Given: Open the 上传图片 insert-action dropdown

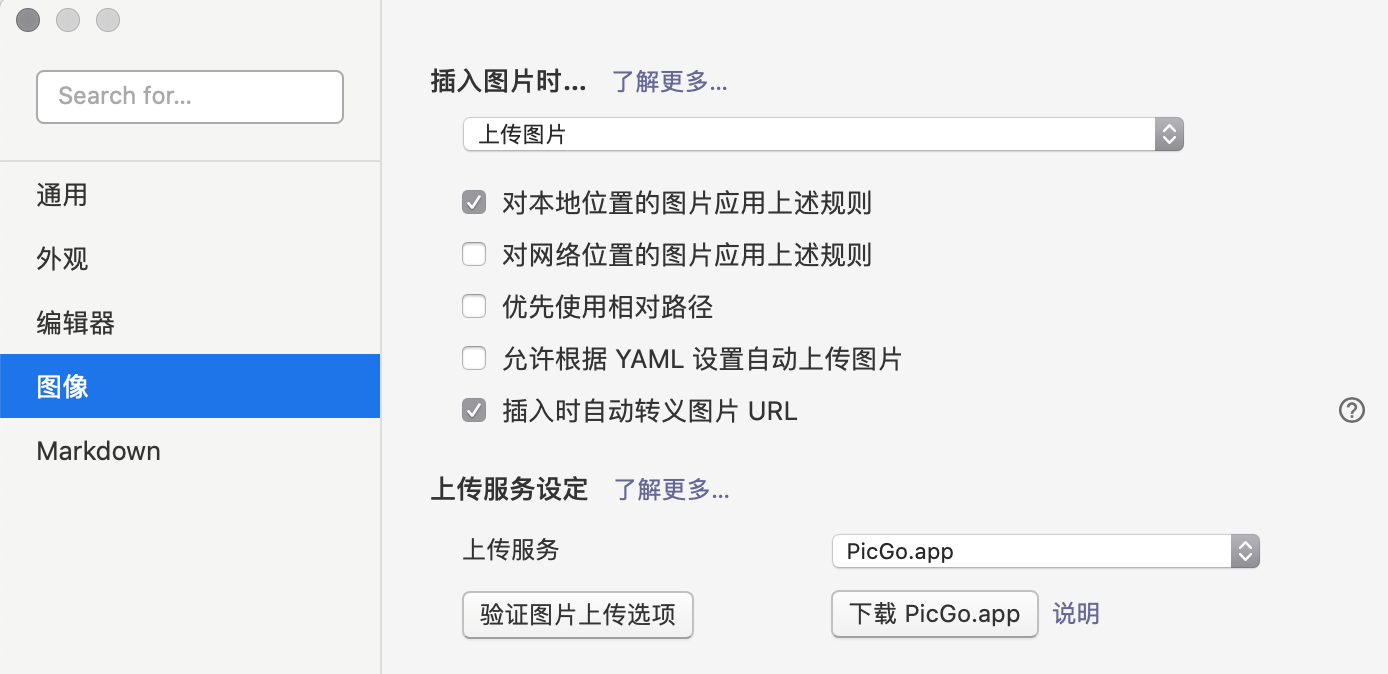Looking at the screenshot, I should (822, 134).
